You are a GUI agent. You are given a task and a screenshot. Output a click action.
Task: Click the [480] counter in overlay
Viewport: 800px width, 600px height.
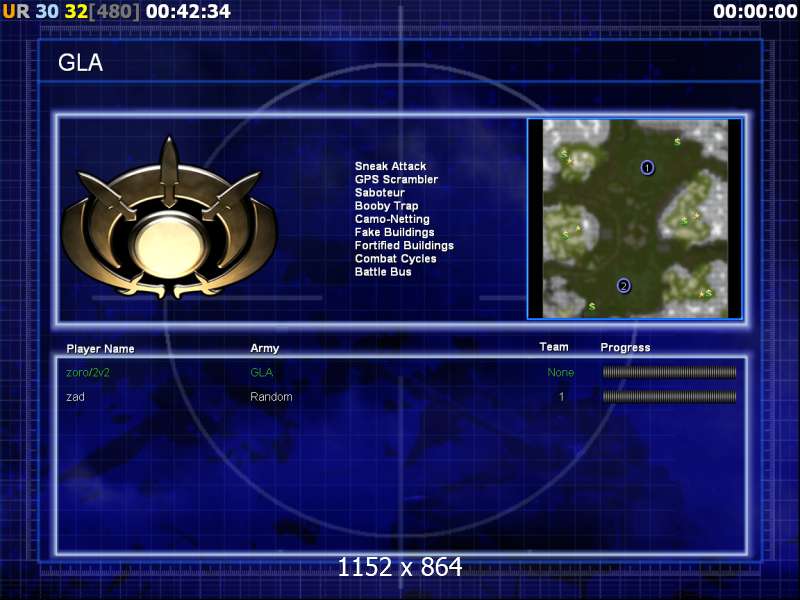coord(114,11)
